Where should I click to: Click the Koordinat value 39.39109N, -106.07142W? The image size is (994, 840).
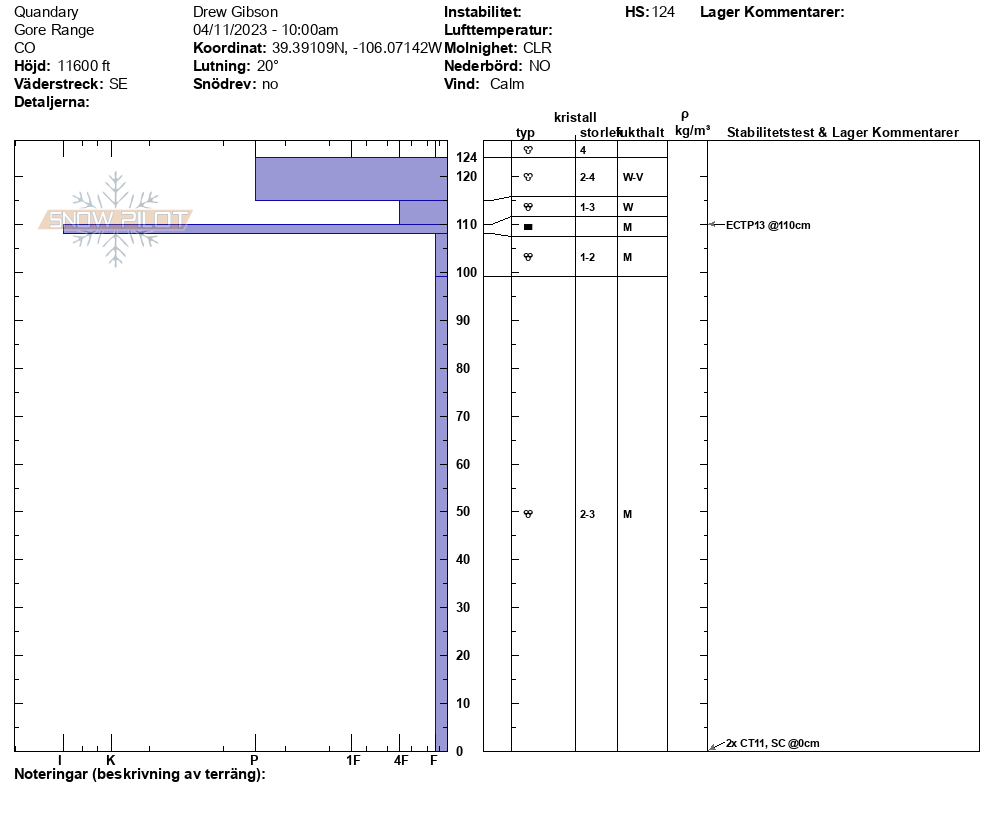coord(356,48)
